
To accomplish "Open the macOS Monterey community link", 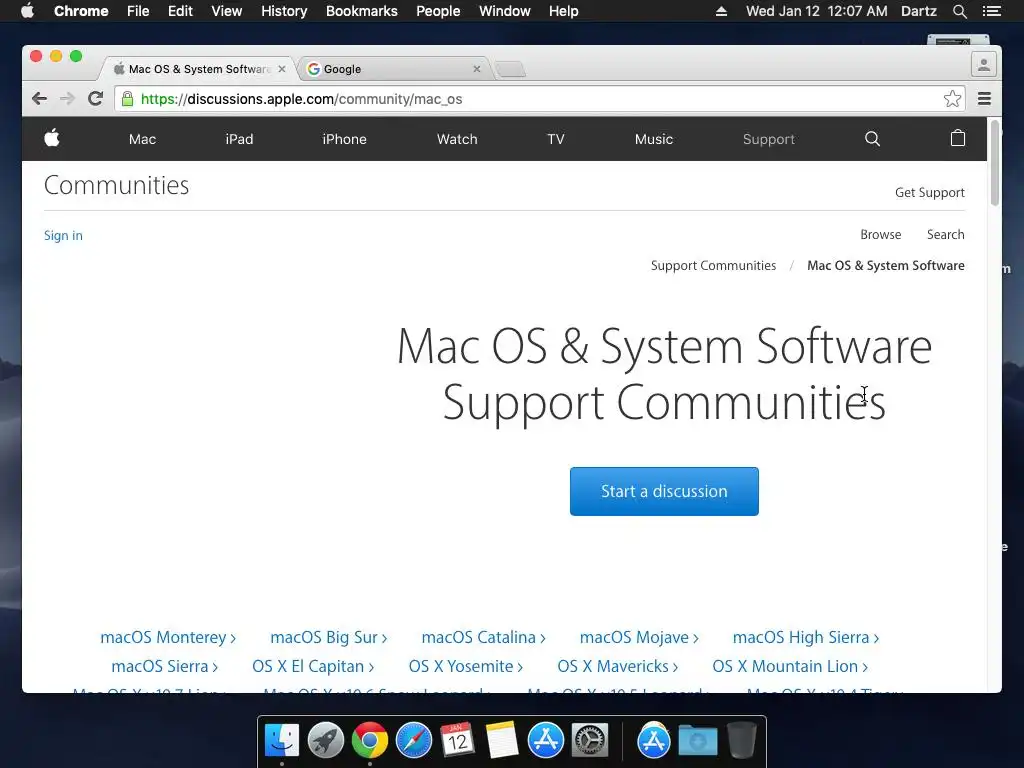I will pos(168,637).
